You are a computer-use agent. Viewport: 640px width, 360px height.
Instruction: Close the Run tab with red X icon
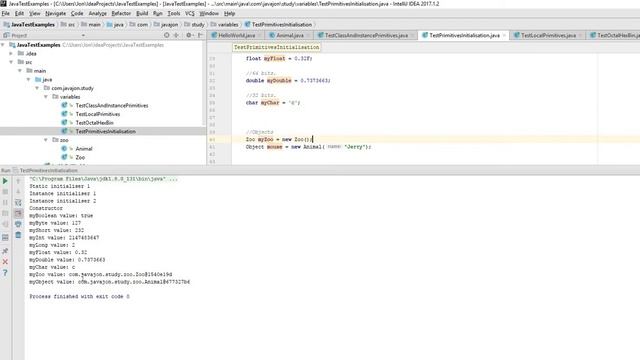coord(5,262)
